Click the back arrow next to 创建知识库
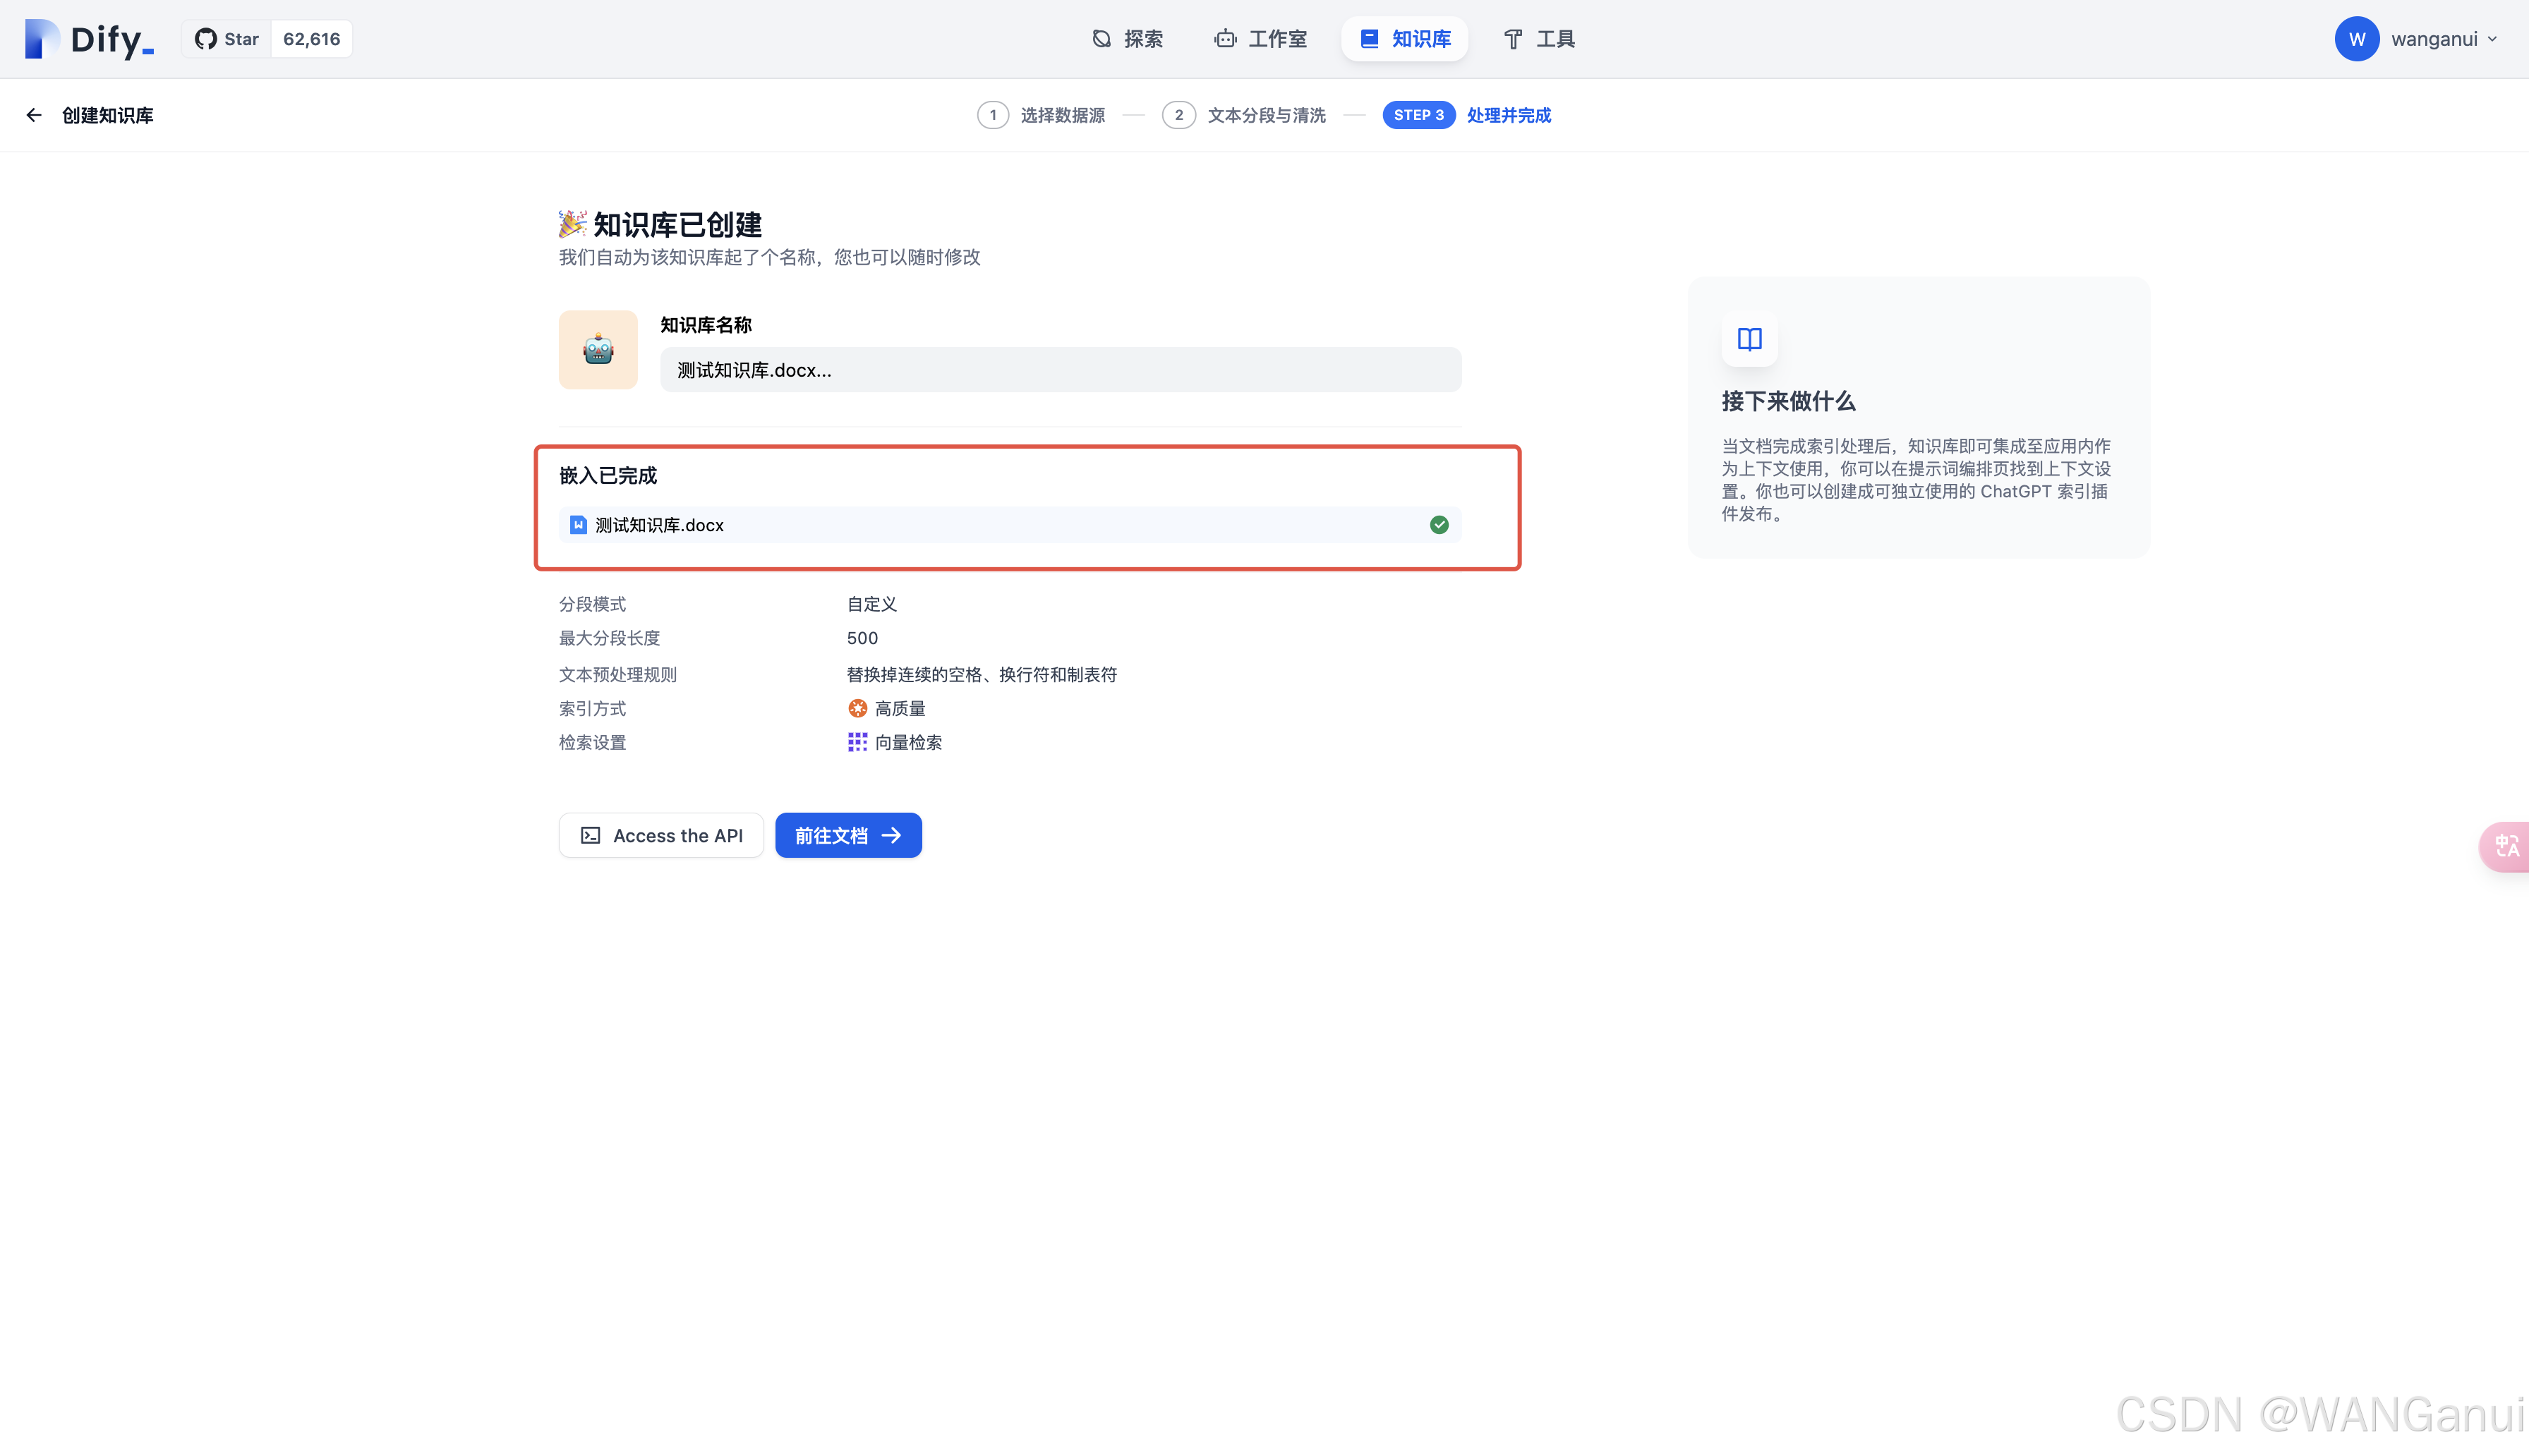 point(34,115)
